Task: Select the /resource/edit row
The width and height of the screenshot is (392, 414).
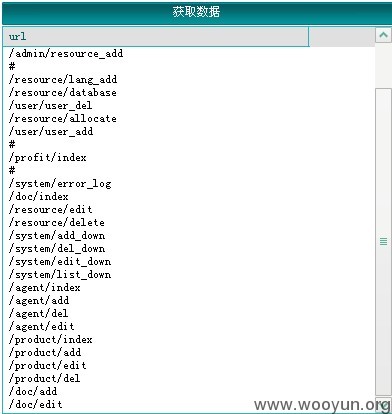Action: coord(51,210)
